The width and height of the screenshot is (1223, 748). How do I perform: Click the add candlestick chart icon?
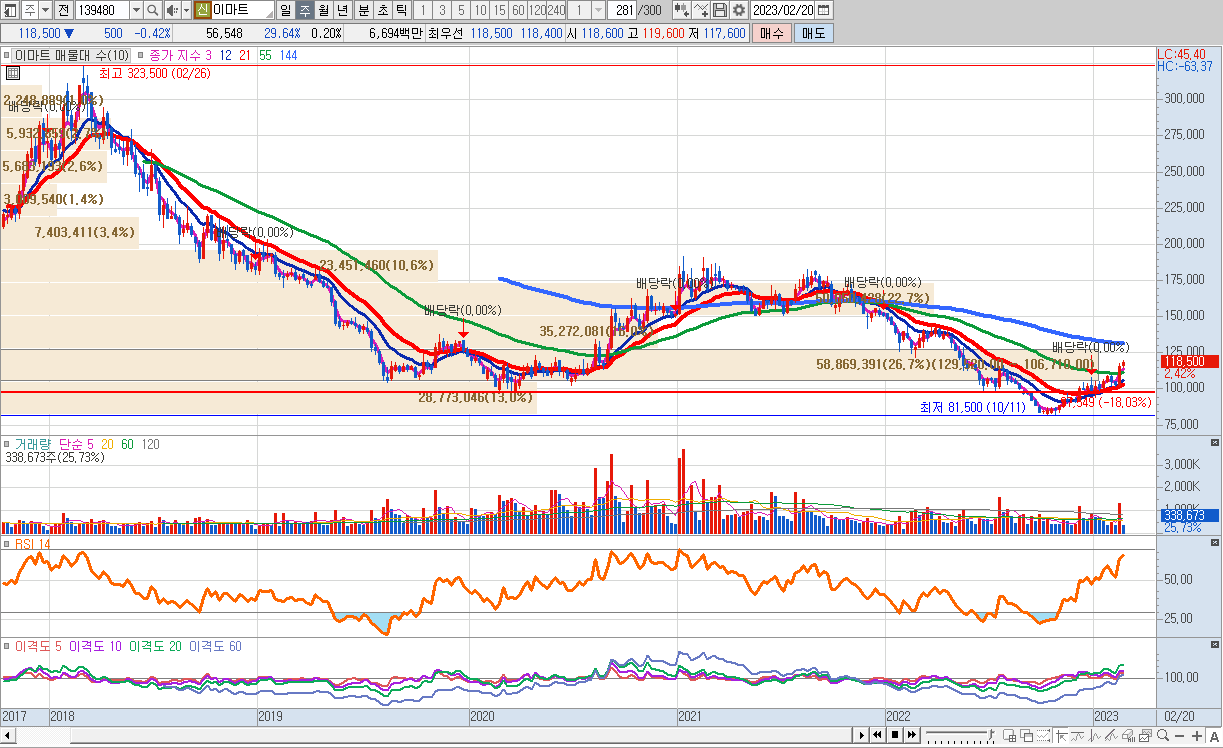point(682,10)
